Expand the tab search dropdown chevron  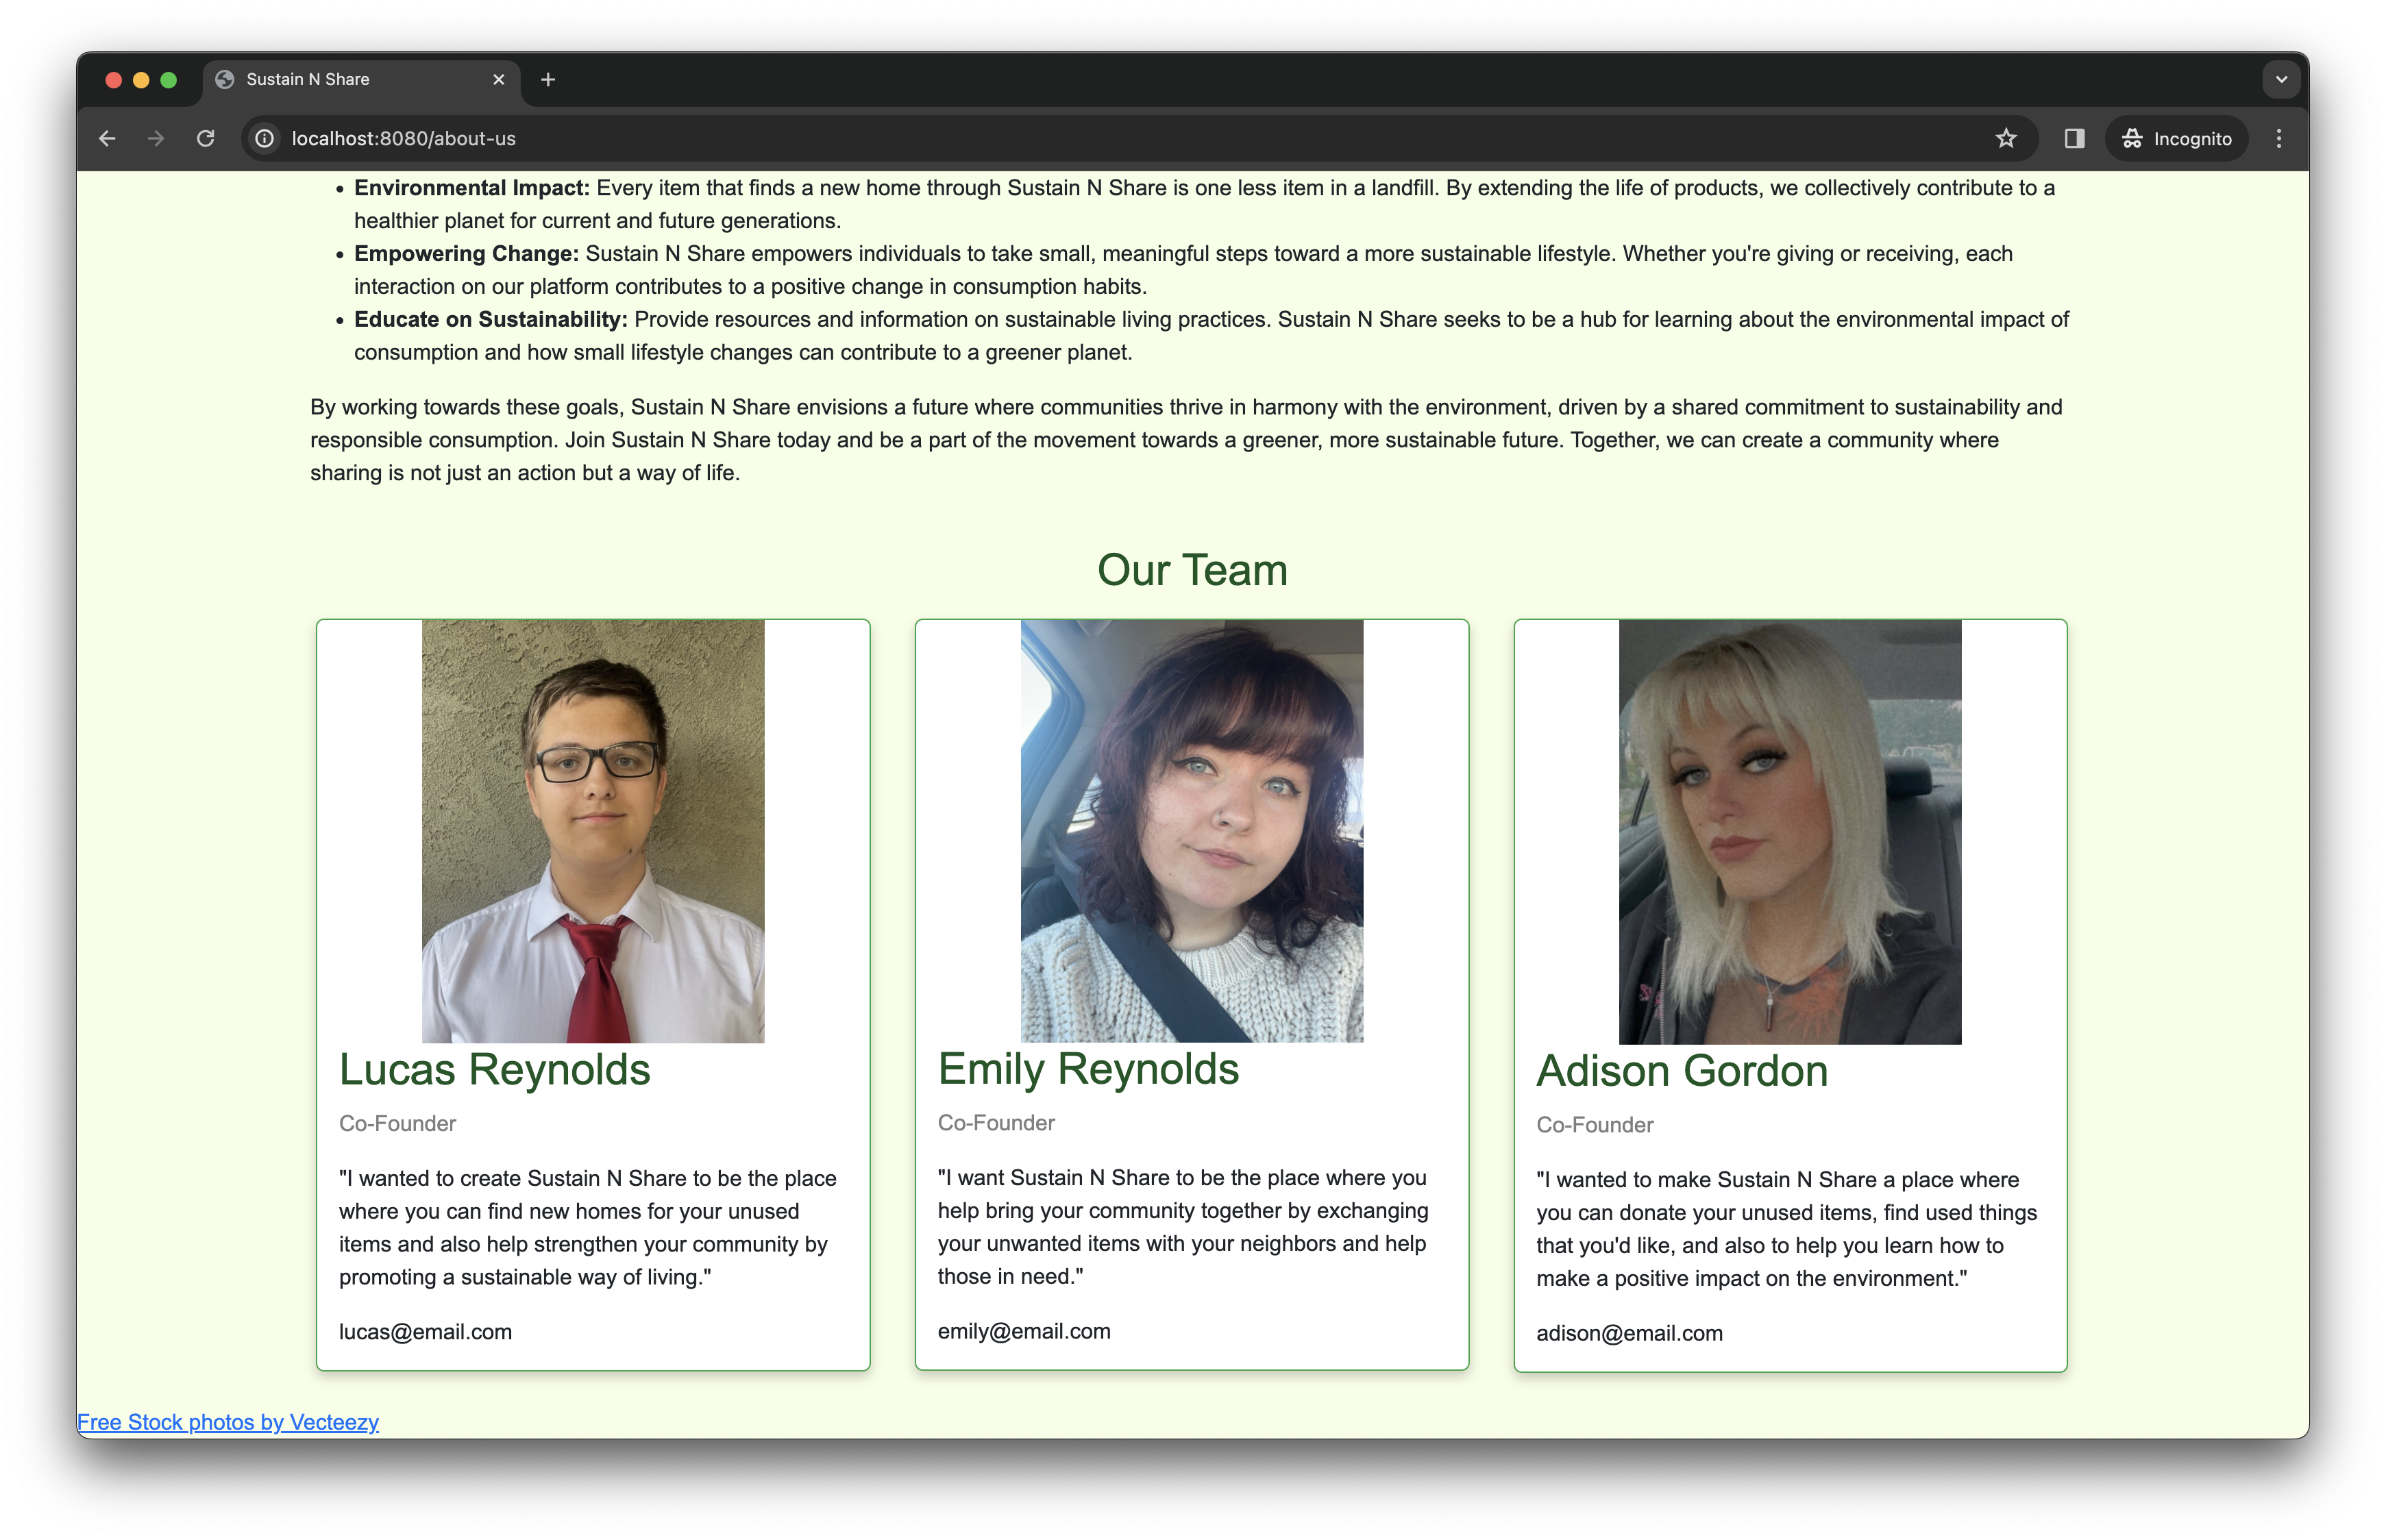click(x=2281, y=80)
